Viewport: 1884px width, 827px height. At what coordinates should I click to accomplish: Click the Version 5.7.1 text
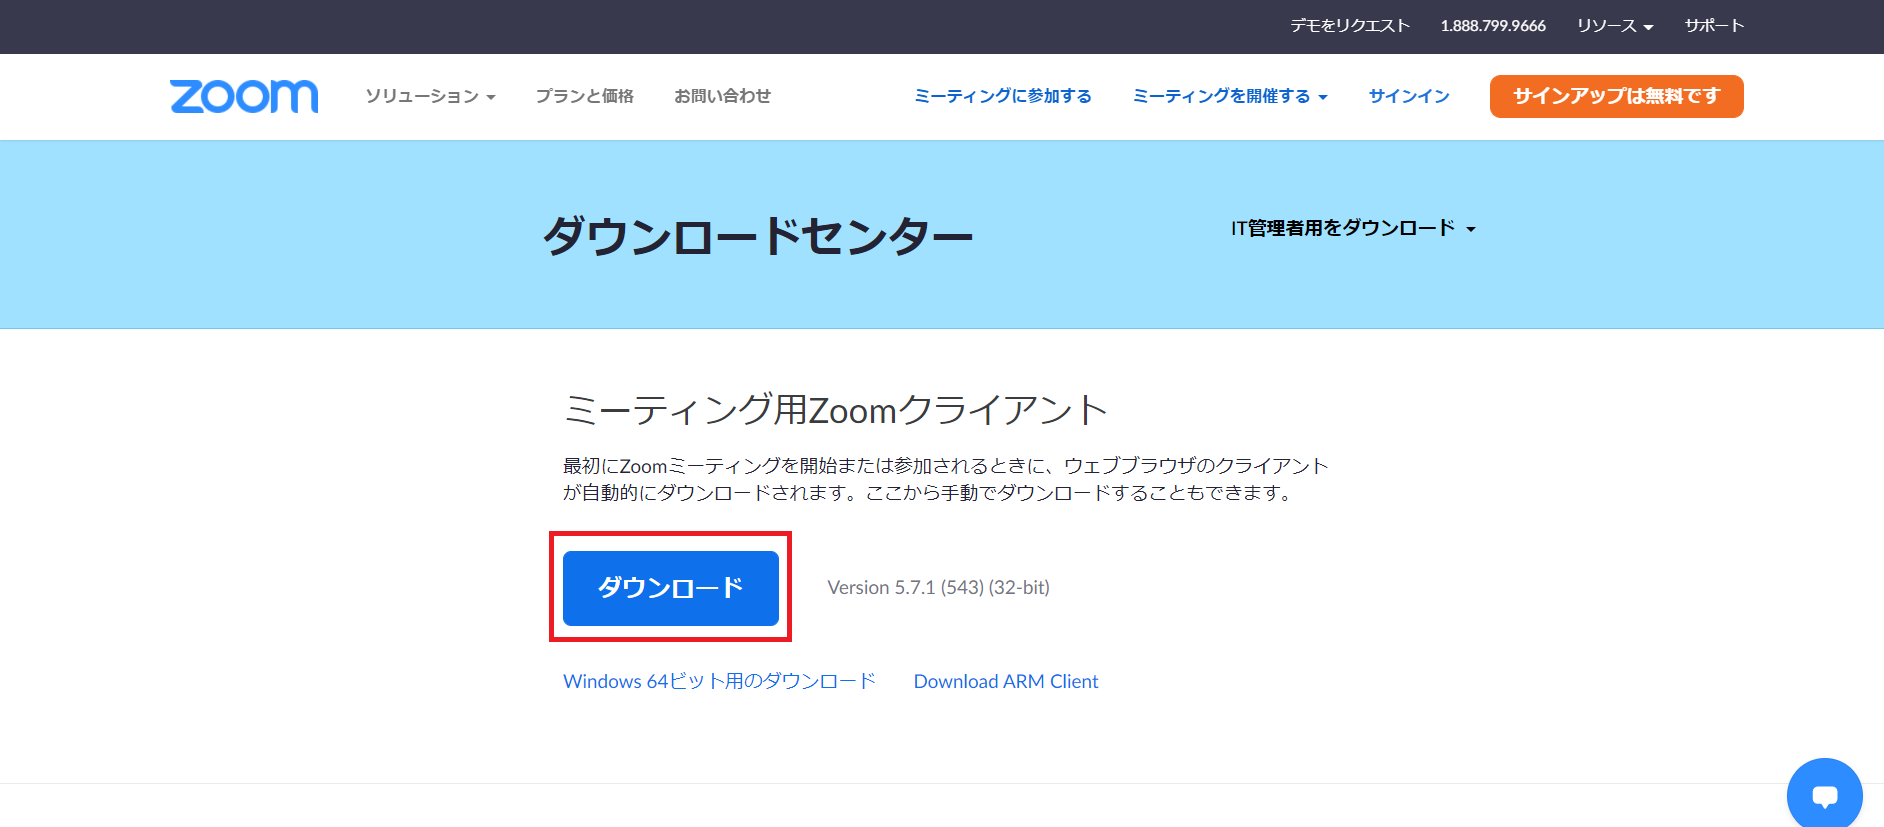(938, 588)
